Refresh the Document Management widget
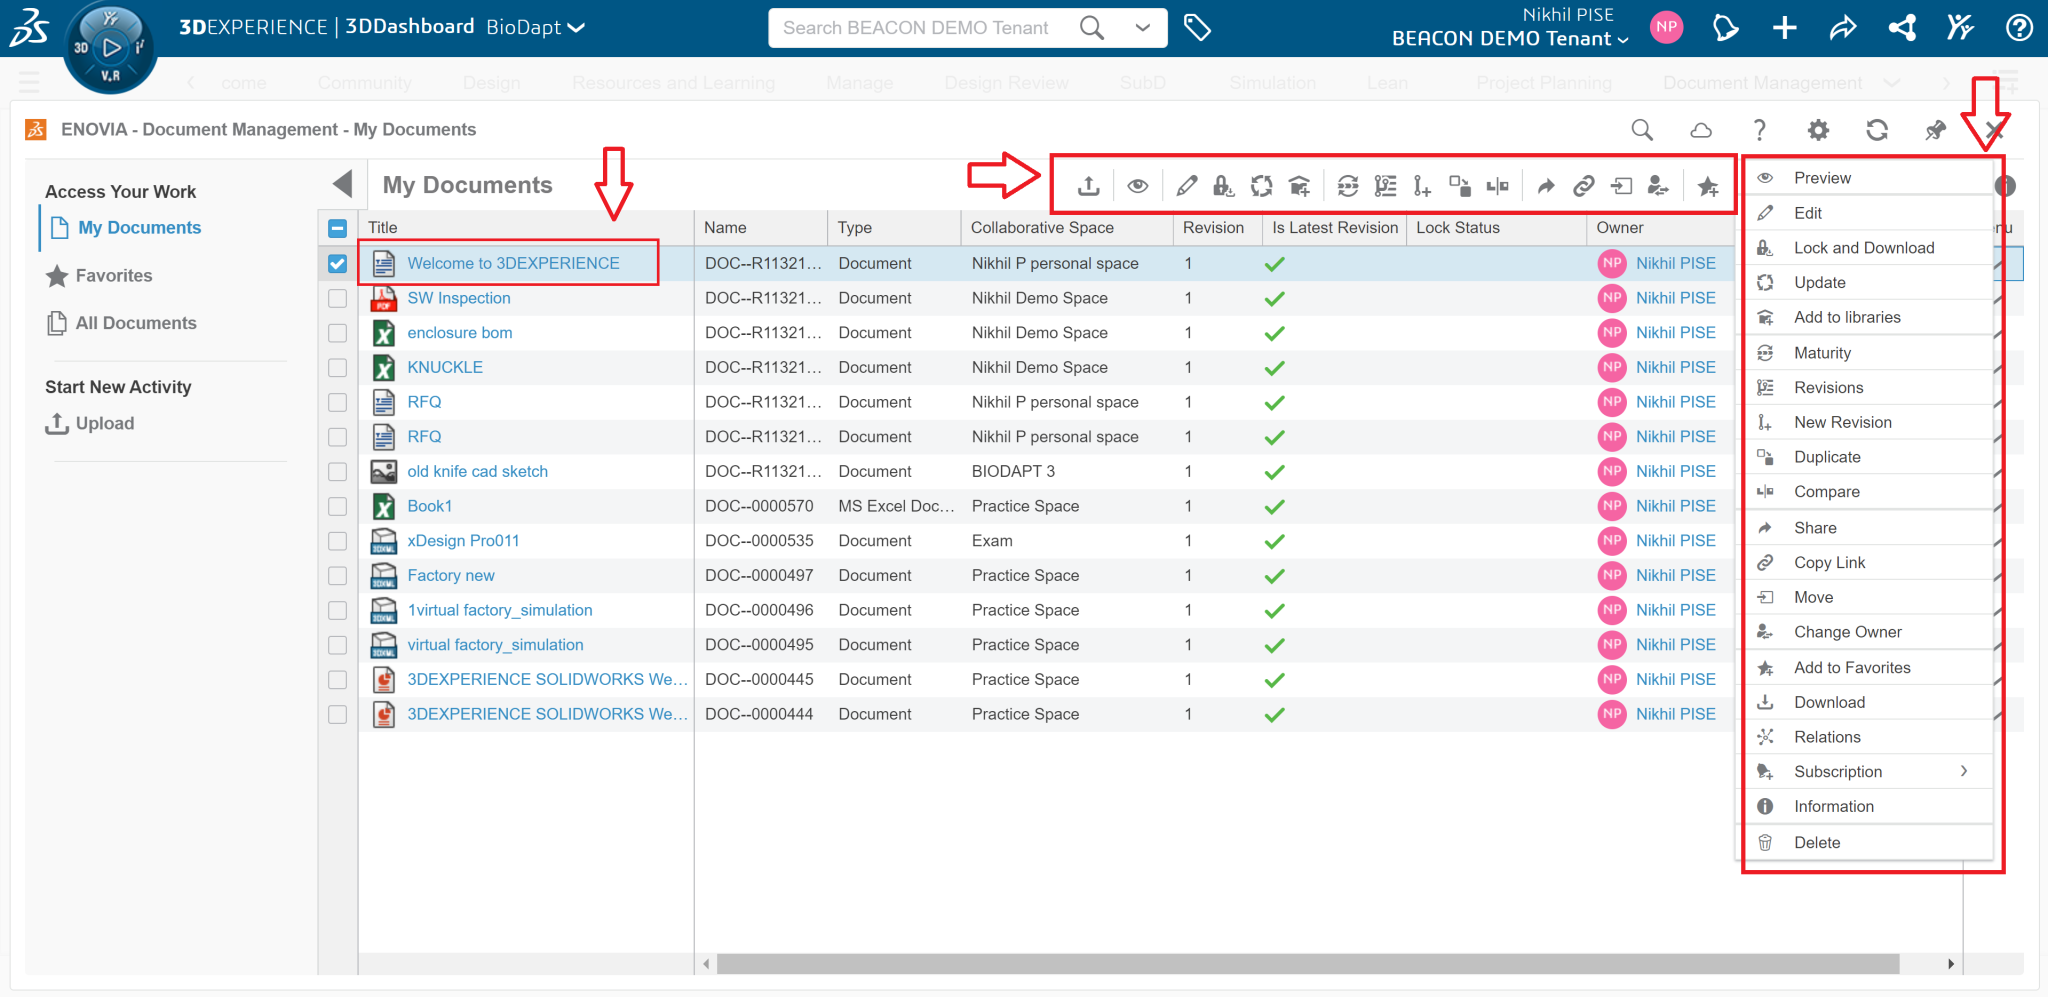Viewport: 2048px width, 997px height. pyautogui.click(x=1877, y=130)
